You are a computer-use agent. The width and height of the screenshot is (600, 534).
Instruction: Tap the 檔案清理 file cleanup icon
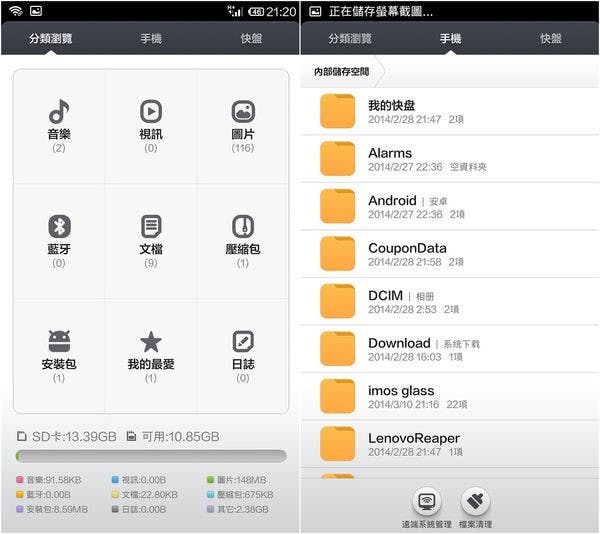tap(475, 501)
